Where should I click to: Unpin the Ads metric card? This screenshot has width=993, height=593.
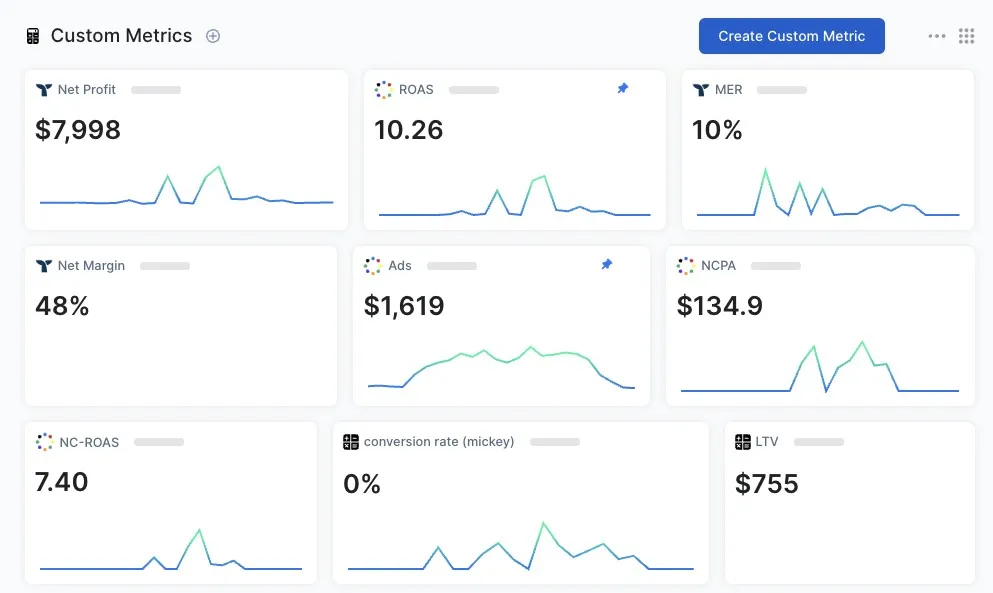point(607,264)
